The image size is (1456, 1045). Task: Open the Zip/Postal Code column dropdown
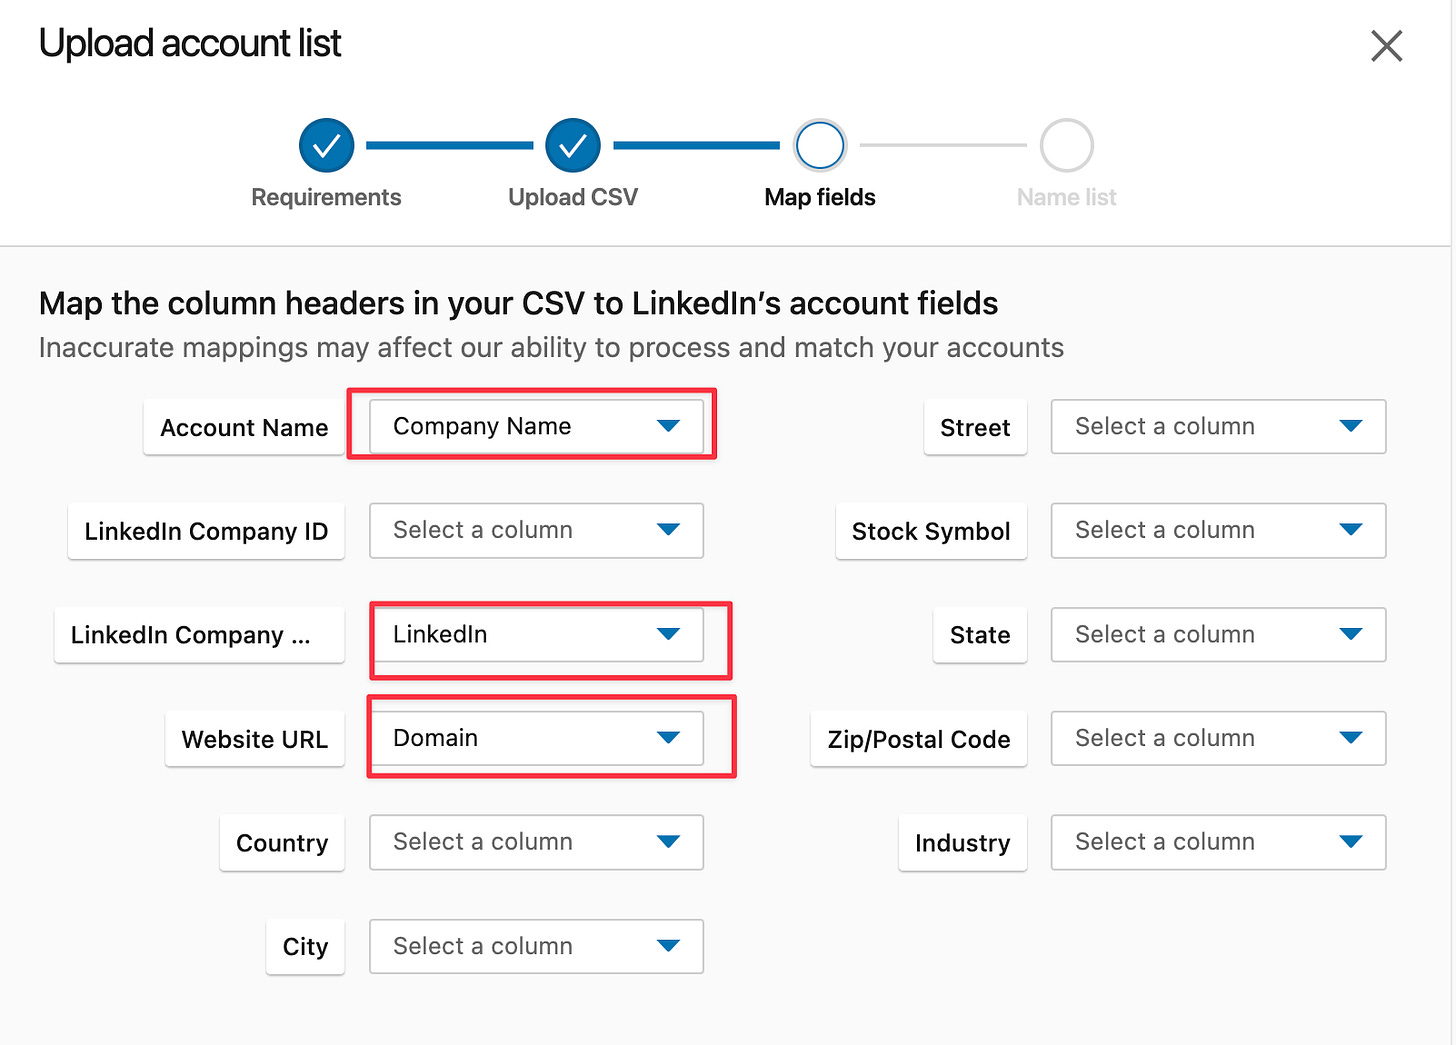pyautogui.click(x=1218, y=739)
